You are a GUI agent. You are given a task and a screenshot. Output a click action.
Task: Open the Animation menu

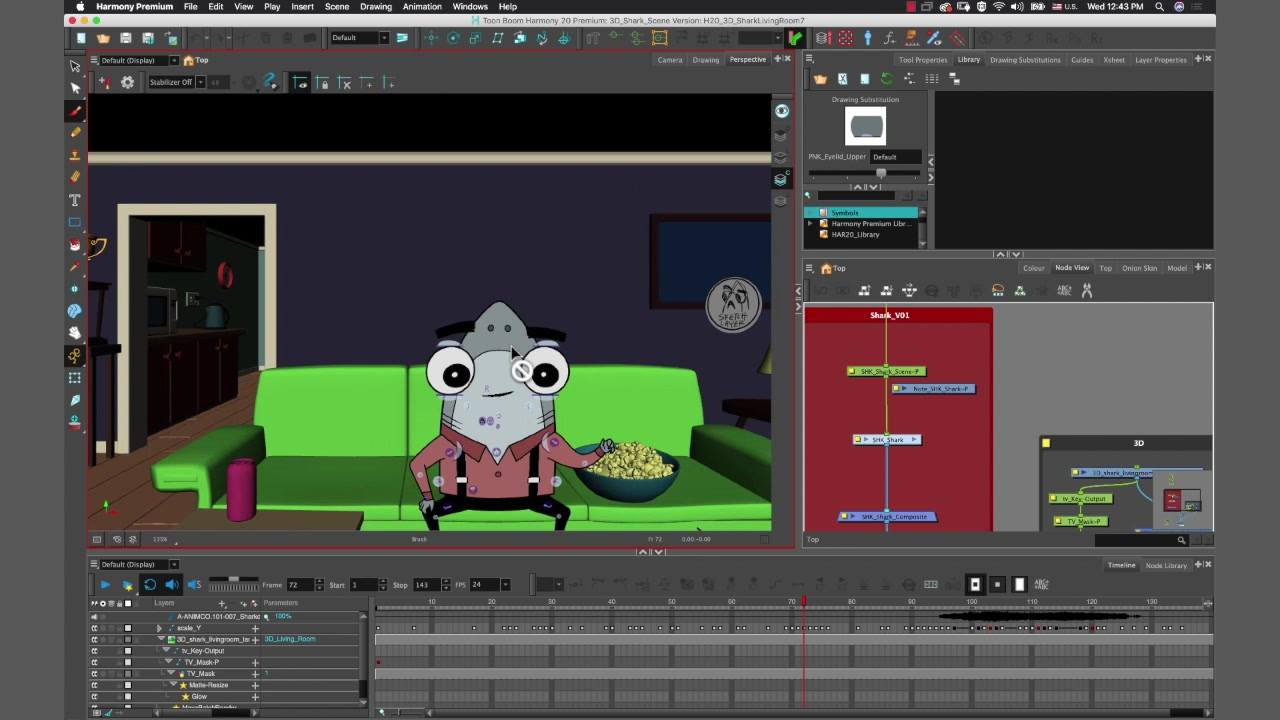(422, 7)
